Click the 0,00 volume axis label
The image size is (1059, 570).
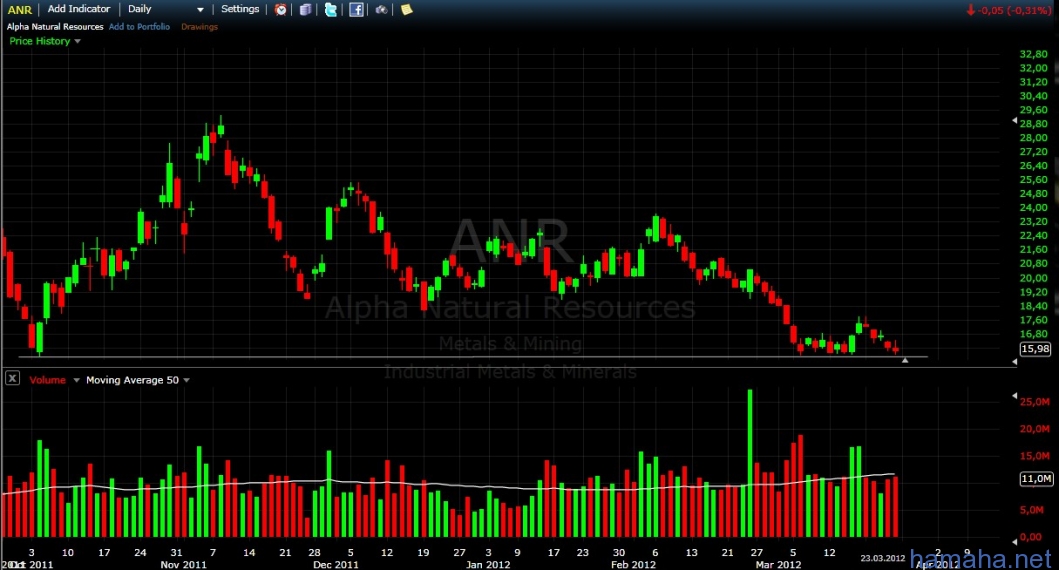point(1031,537)
